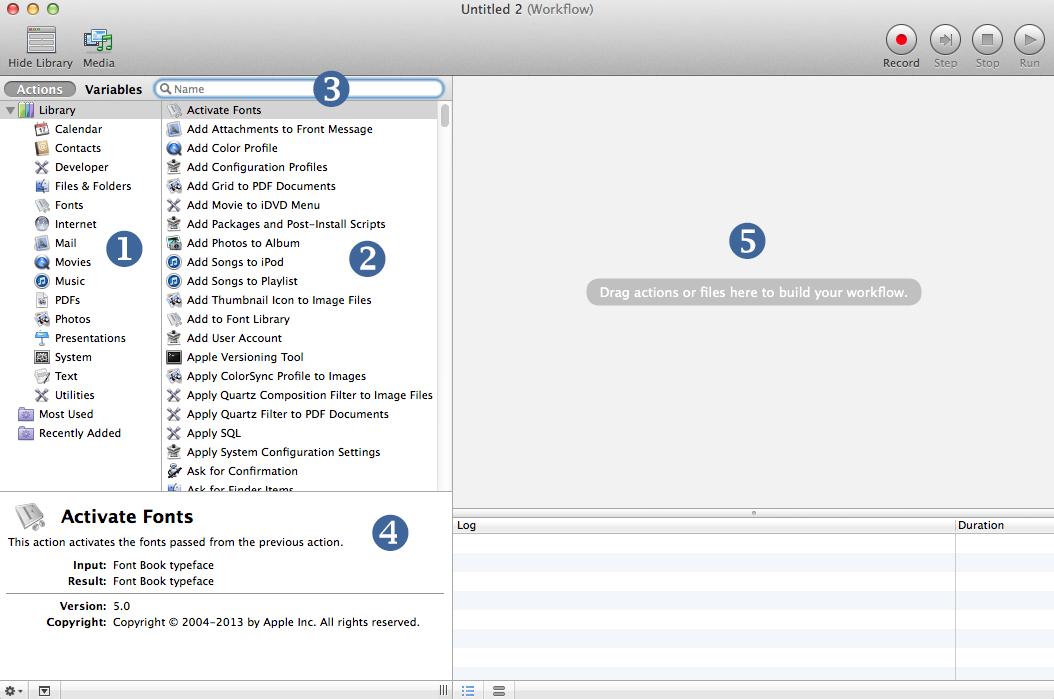Start recording with the Record button
The width and height of the screenshot is (1054, 699).
[x=901, y=40]
